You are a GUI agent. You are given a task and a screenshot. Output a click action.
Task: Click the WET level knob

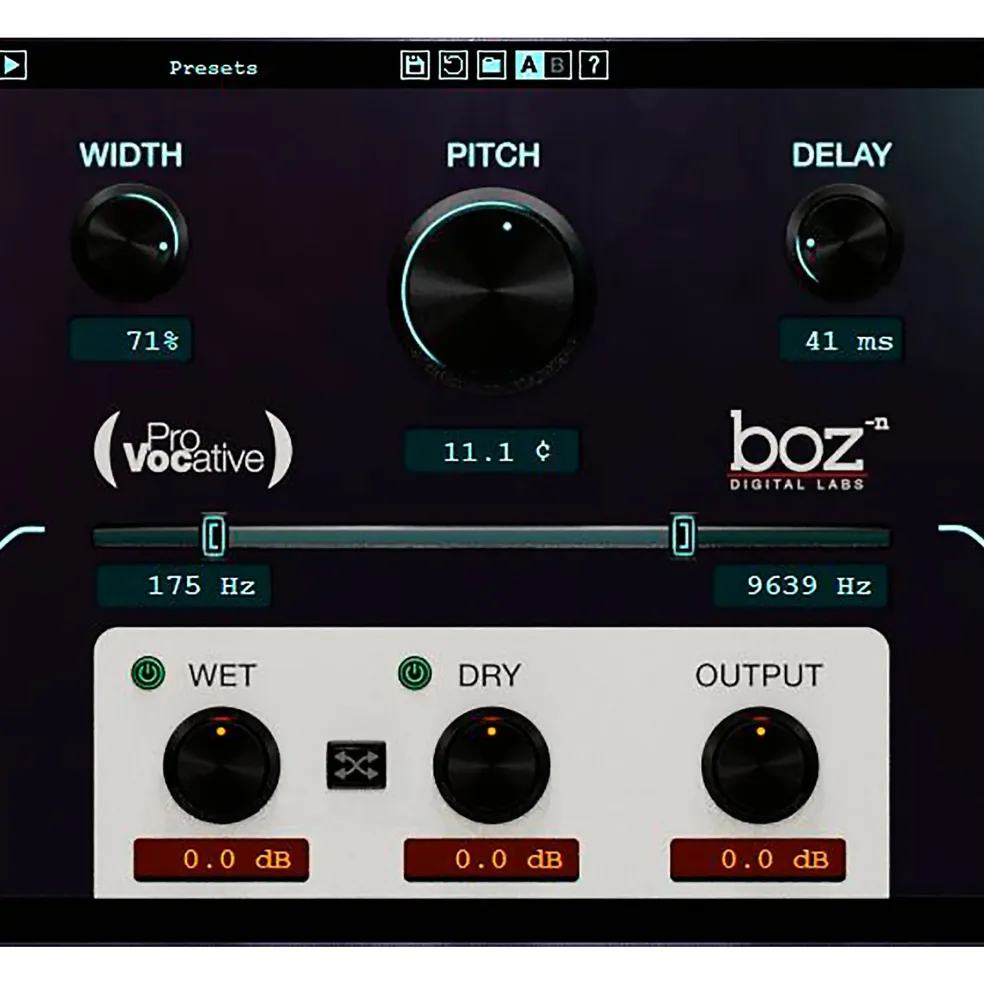click(221, 765)
